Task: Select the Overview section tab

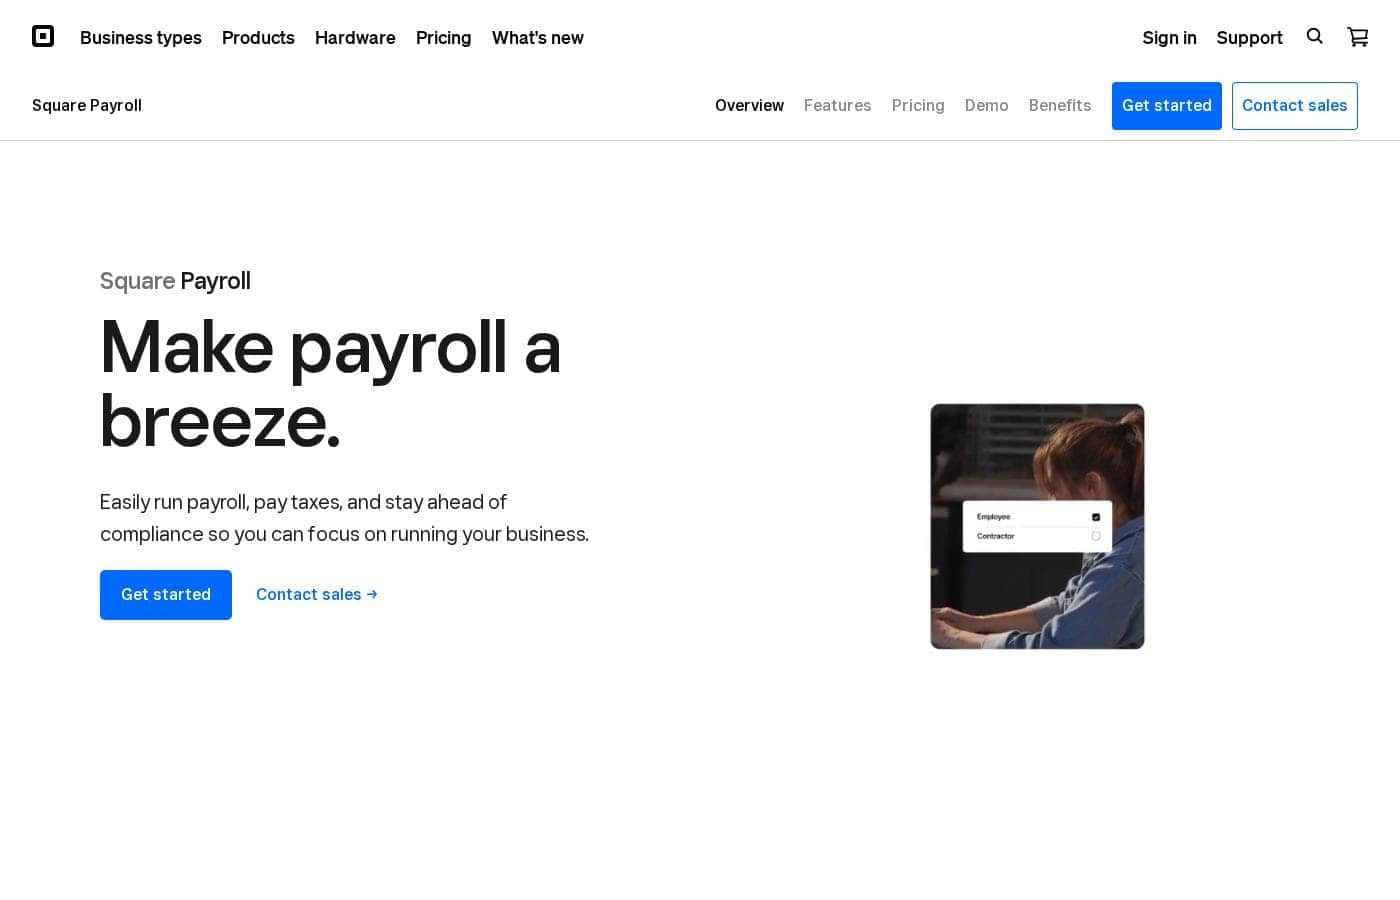Action: click(749, 105)
